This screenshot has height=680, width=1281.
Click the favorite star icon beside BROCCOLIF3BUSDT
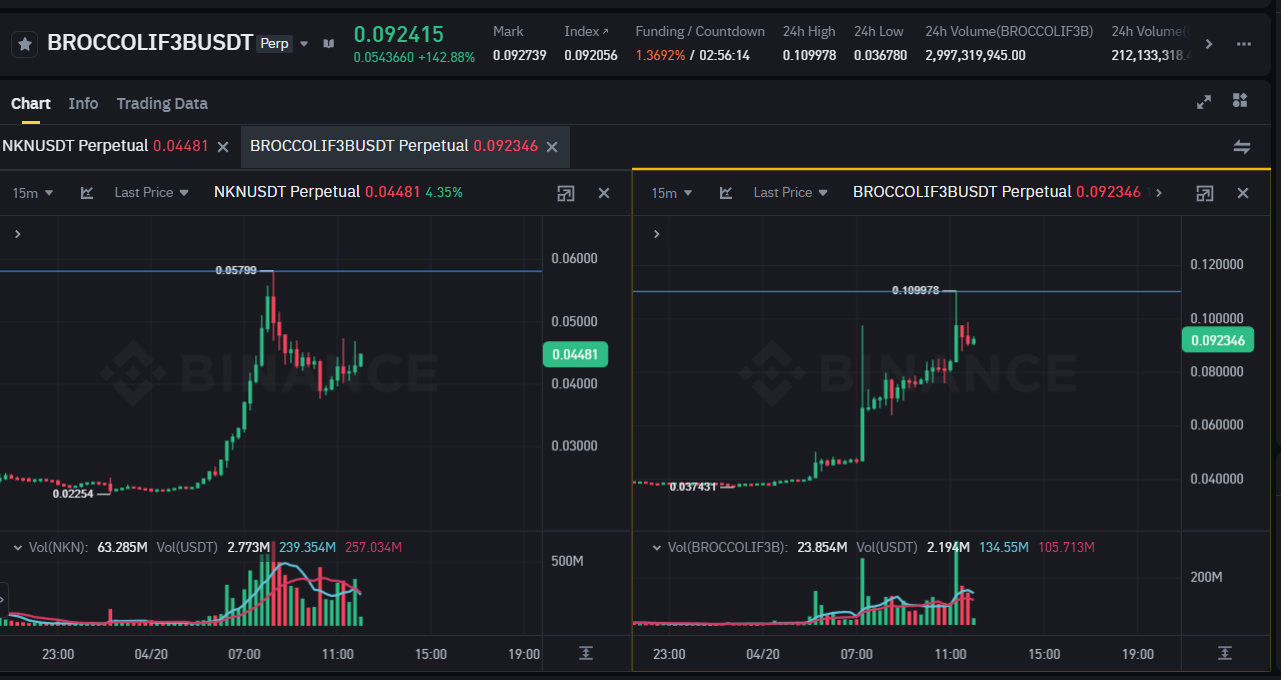pyautogui.click(x=25, y=44)
